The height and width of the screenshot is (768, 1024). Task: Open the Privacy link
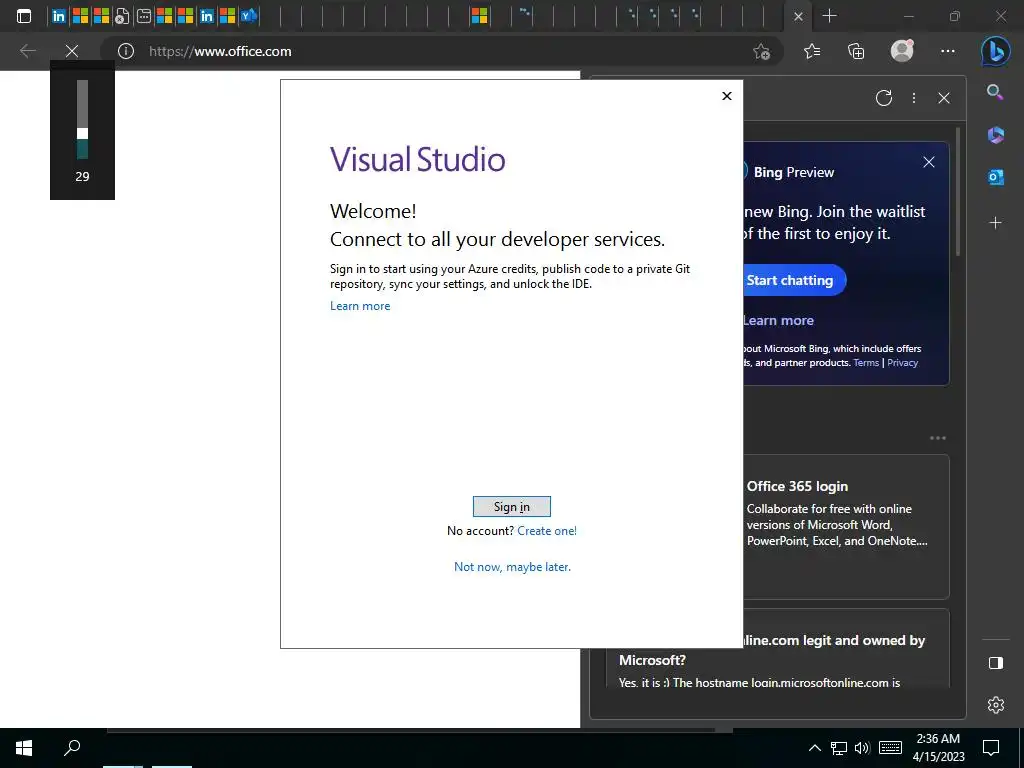click(903, 362)
